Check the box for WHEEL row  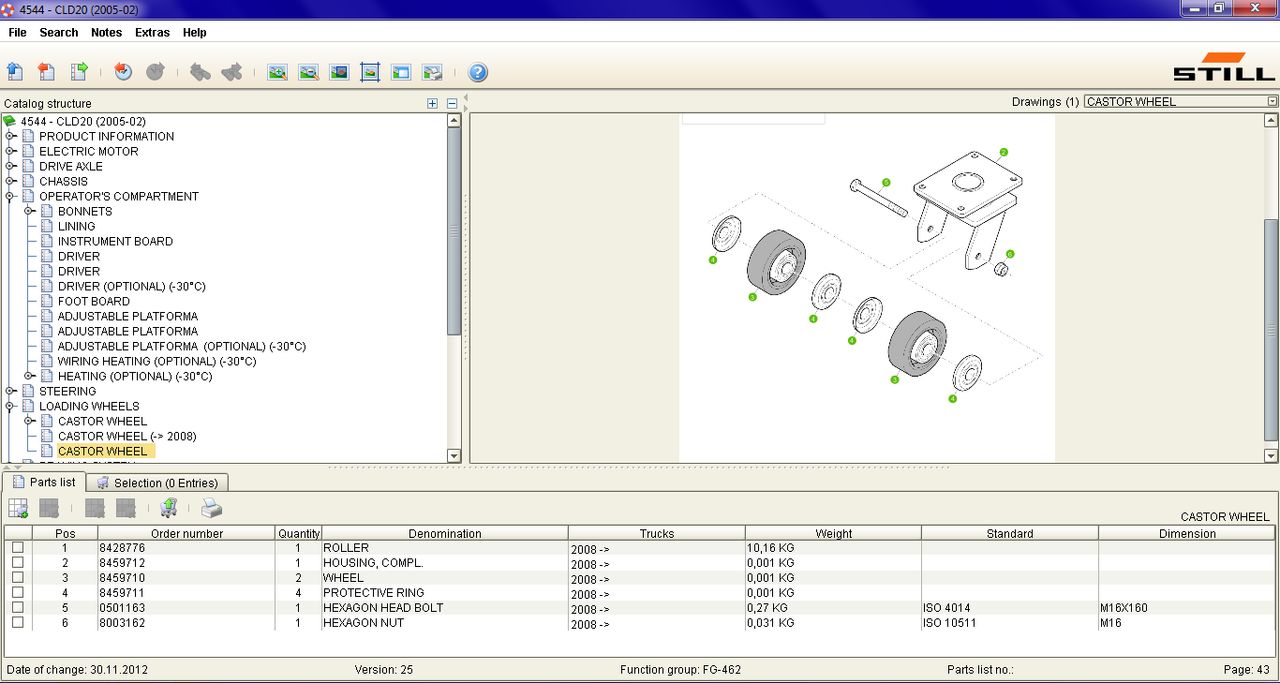[18, 578]
